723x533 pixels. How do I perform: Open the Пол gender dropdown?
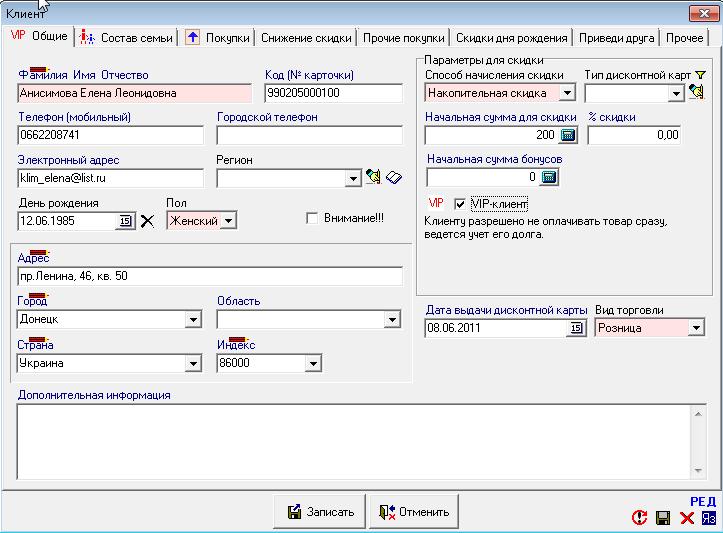coord(227,221)
